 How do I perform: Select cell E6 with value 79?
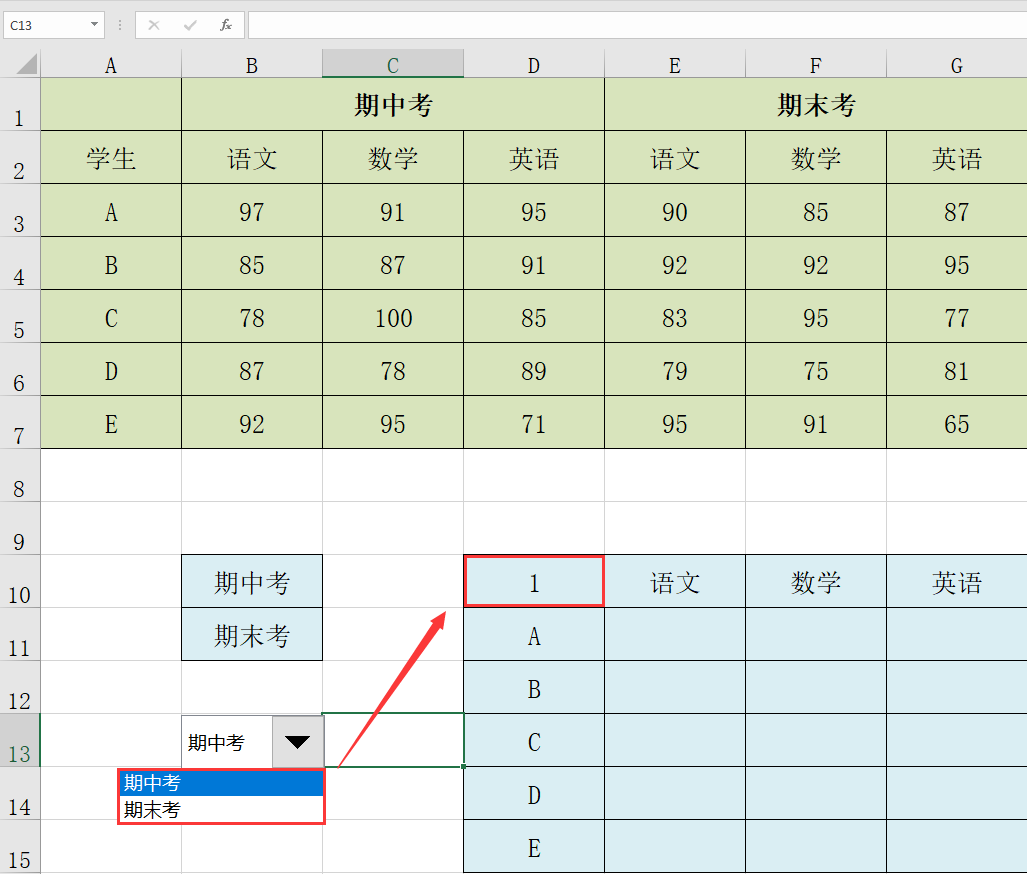coord(675,370)
